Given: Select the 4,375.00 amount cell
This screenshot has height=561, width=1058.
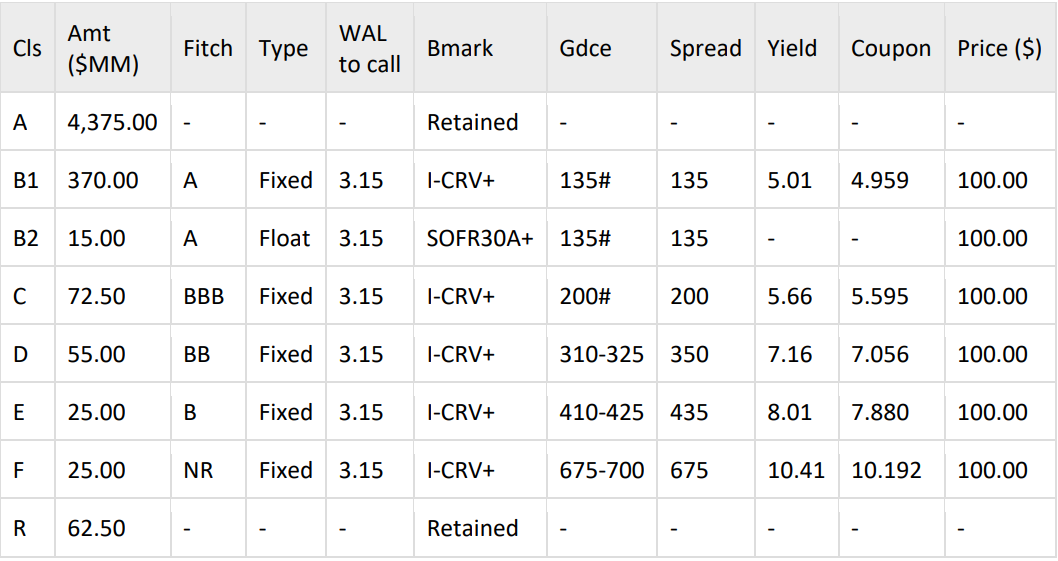Looking at the screenshot, I should (112, 123).
